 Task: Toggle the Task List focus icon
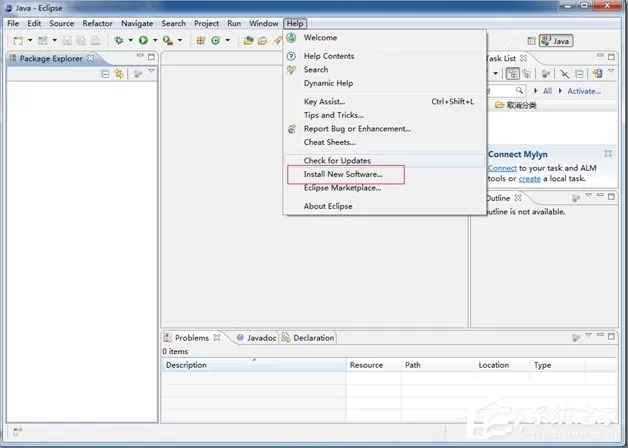tap(545, 74)
